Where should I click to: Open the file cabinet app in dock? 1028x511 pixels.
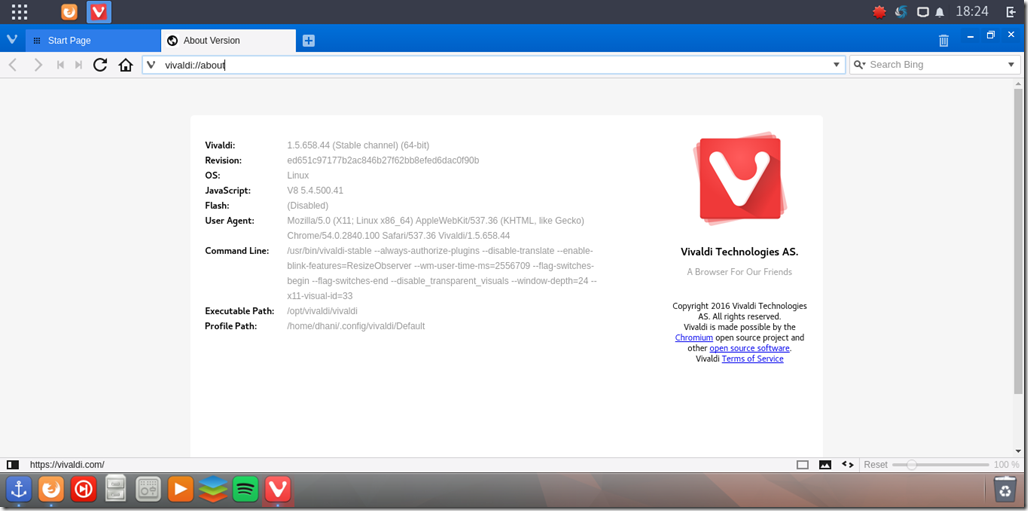click(116, 489)
